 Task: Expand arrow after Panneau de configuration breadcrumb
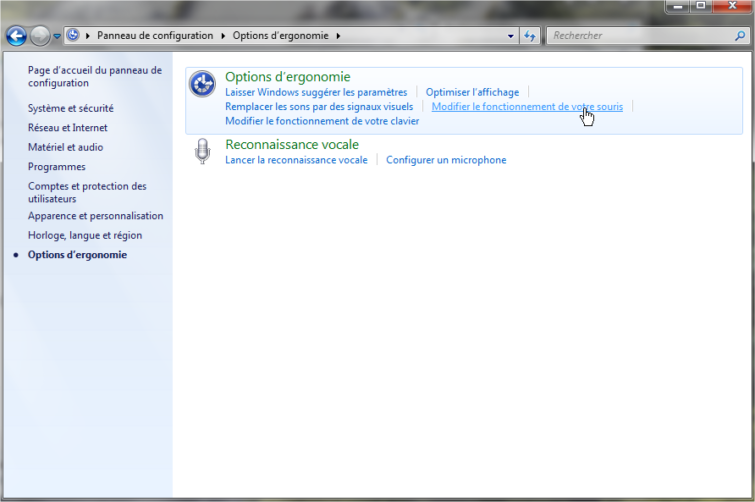(x=223, y=36)
